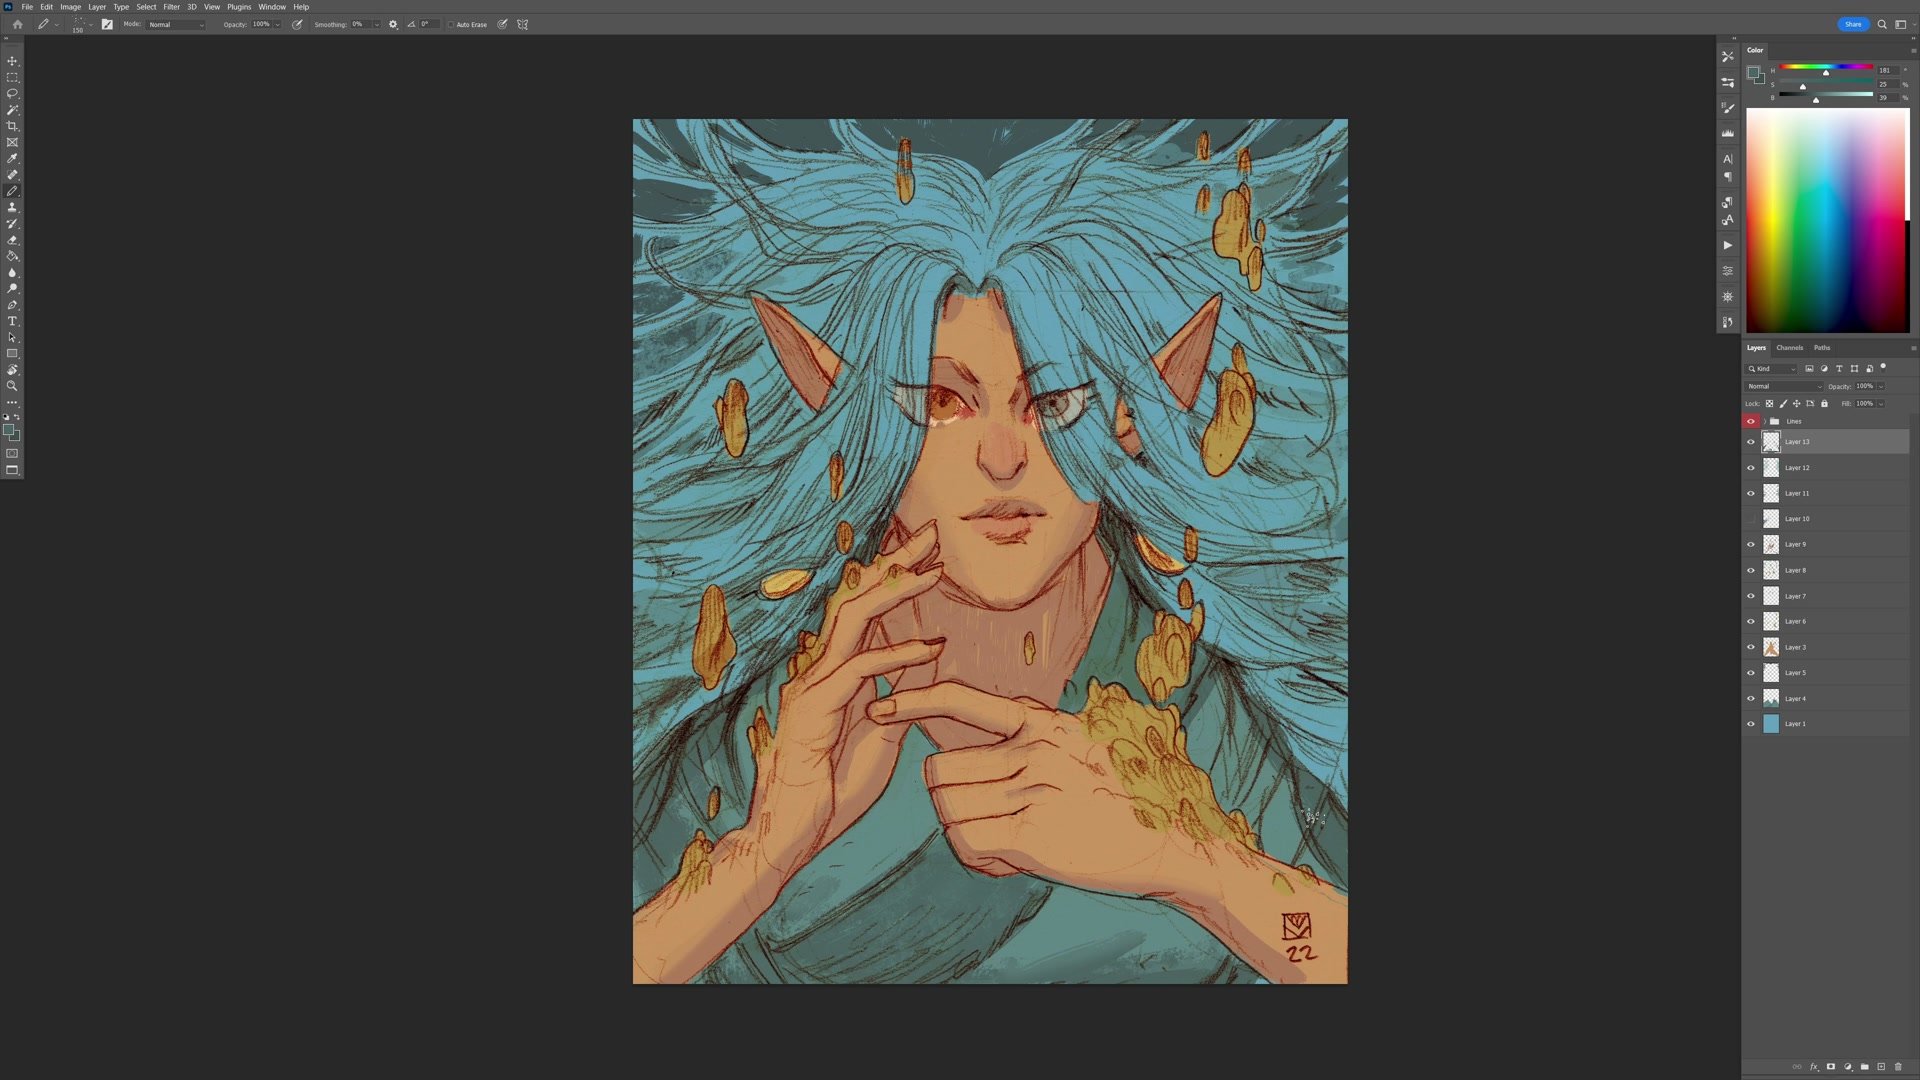
Task: Hide Layer 12 using eye icon
Action: (x=1751, y=468)
